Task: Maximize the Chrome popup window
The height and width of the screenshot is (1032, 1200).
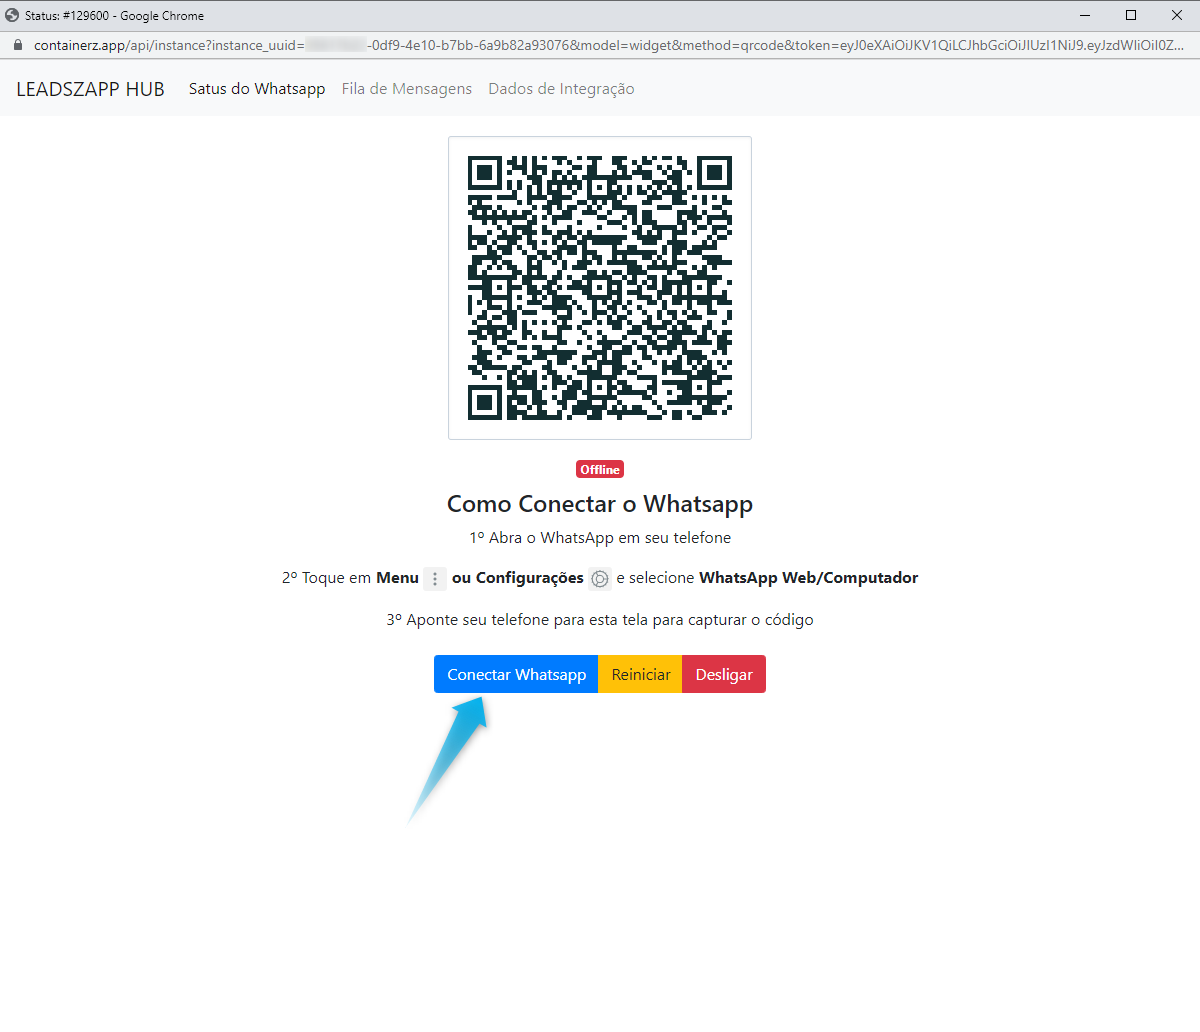Action: 1131,15
